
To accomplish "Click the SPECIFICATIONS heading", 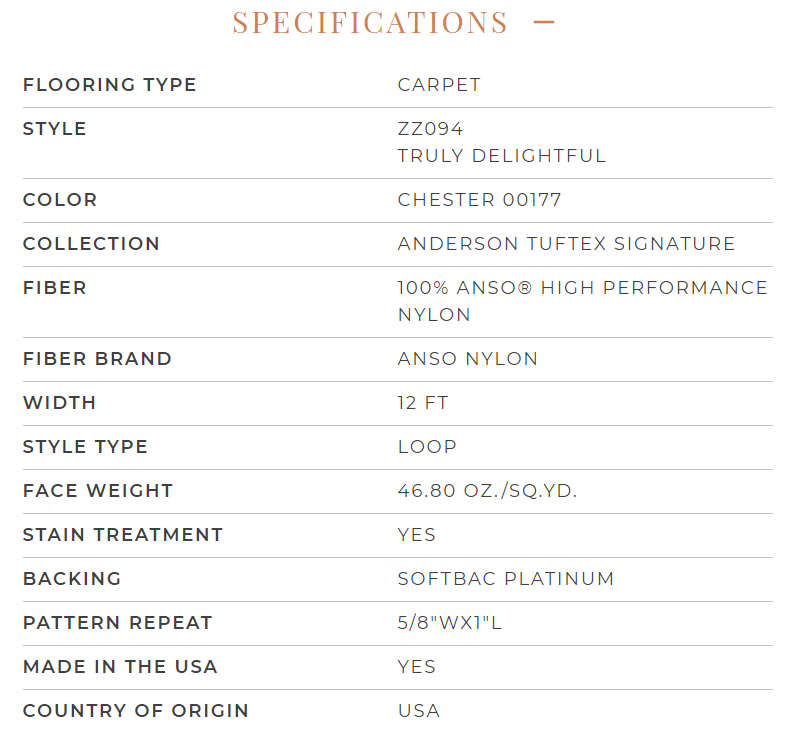I will point(370,22).
